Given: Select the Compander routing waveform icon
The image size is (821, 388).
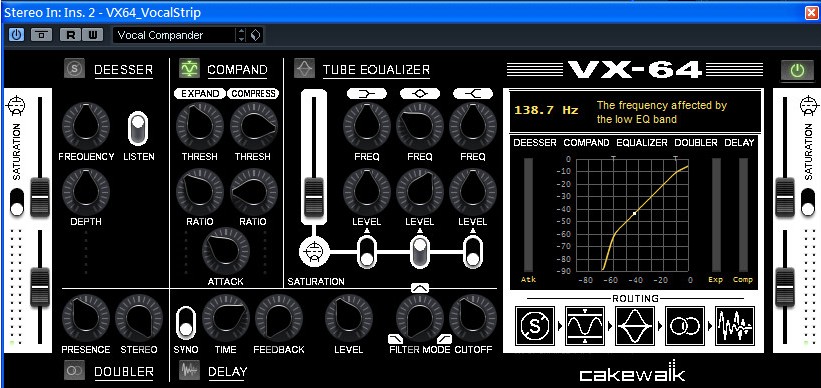Looking at the screenshot, I should tap(585, 326).
